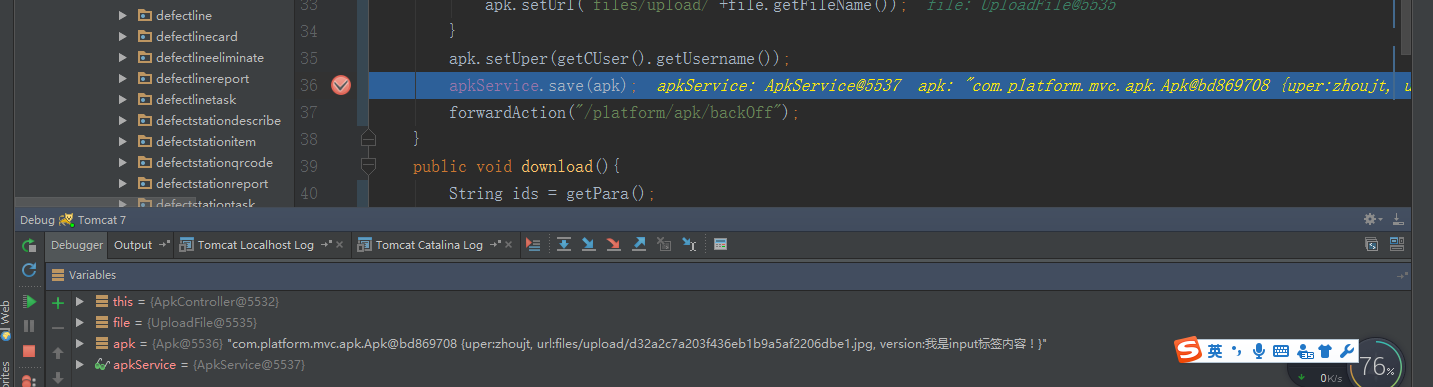Click the Step Out icon
The image size is (1433, 387).
click(639, 245)
